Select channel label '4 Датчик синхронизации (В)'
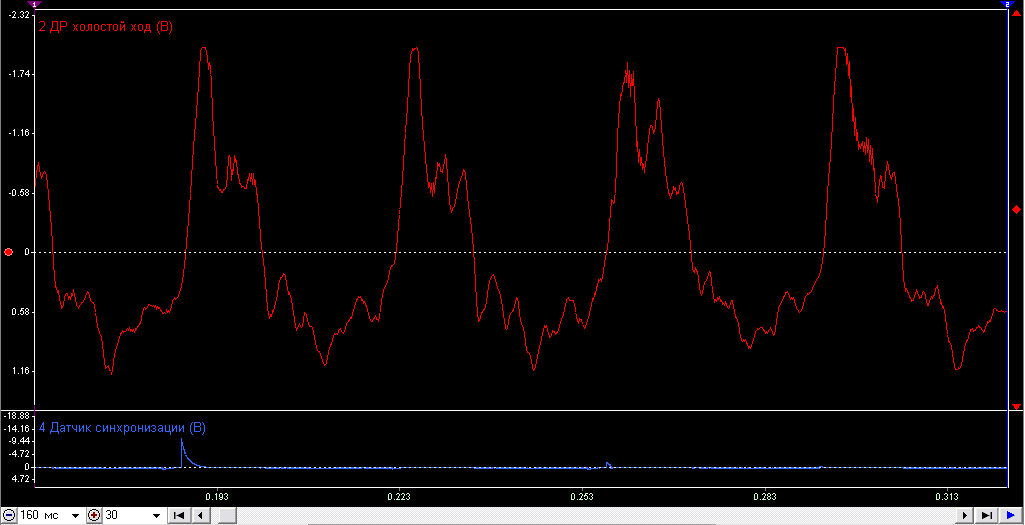Image resolution: width=1025 pixels, height=525 pixels. pos(122,428)
